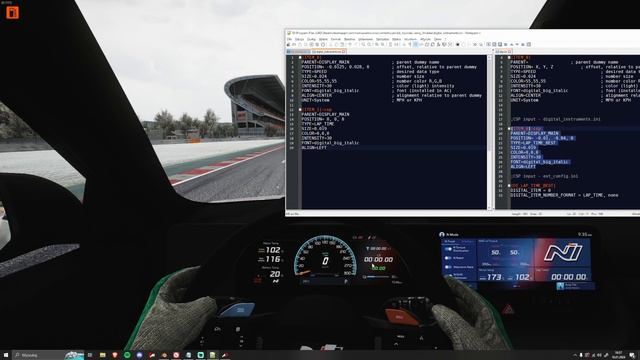640x360 pixels.
Task: Launch Brave browser from the taskbar
Action: coord(115,355)
